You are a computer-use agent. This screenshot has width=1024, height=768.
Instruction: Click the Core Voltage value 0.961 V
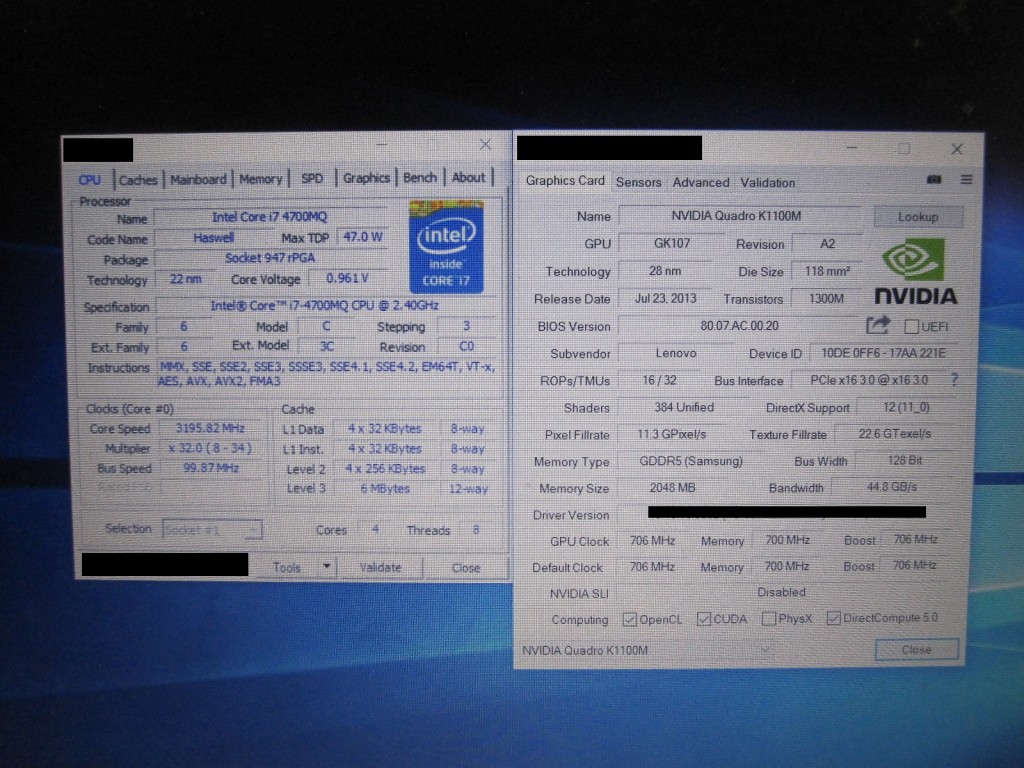[347, 278]
